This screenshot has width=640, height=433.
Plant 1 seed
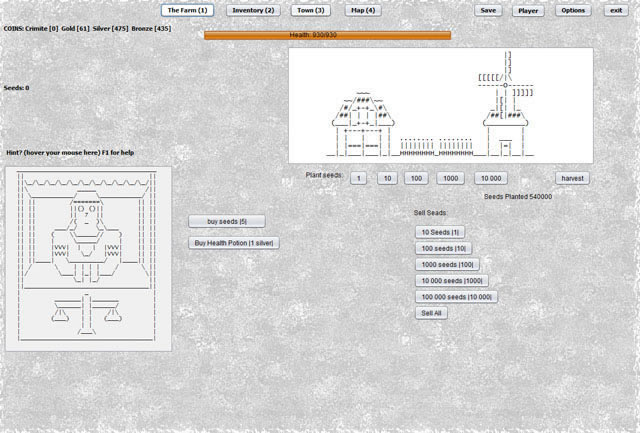(357, 178)
